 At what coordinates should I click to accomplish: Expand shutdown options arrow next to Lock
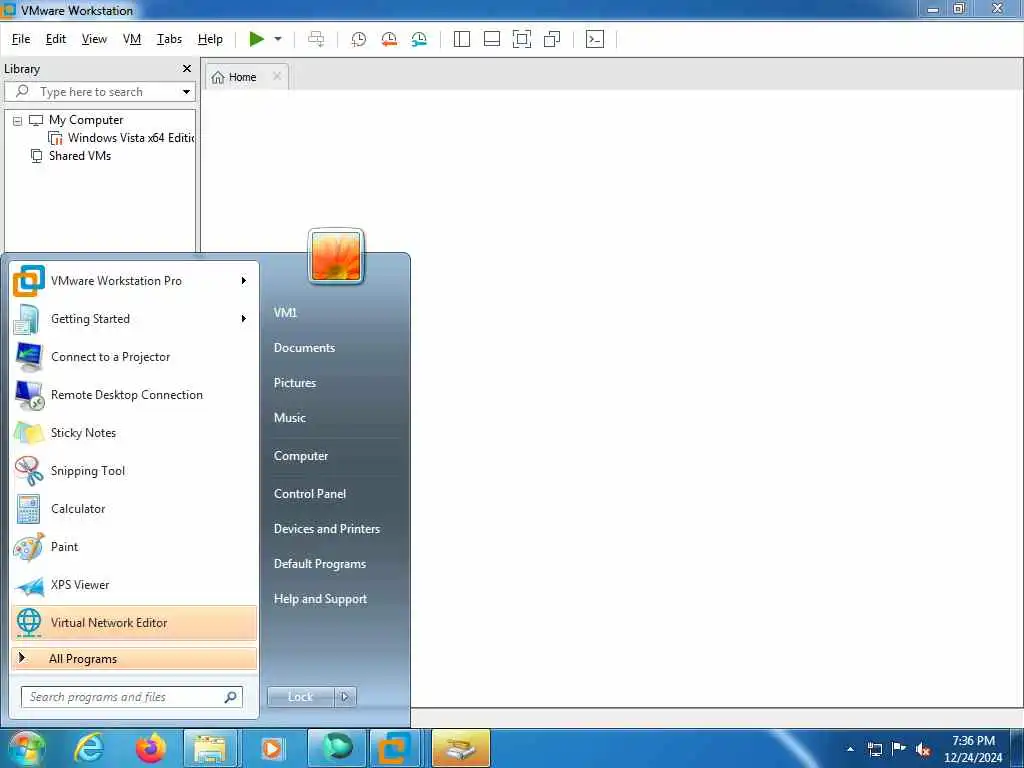click(x=345, y=697)
